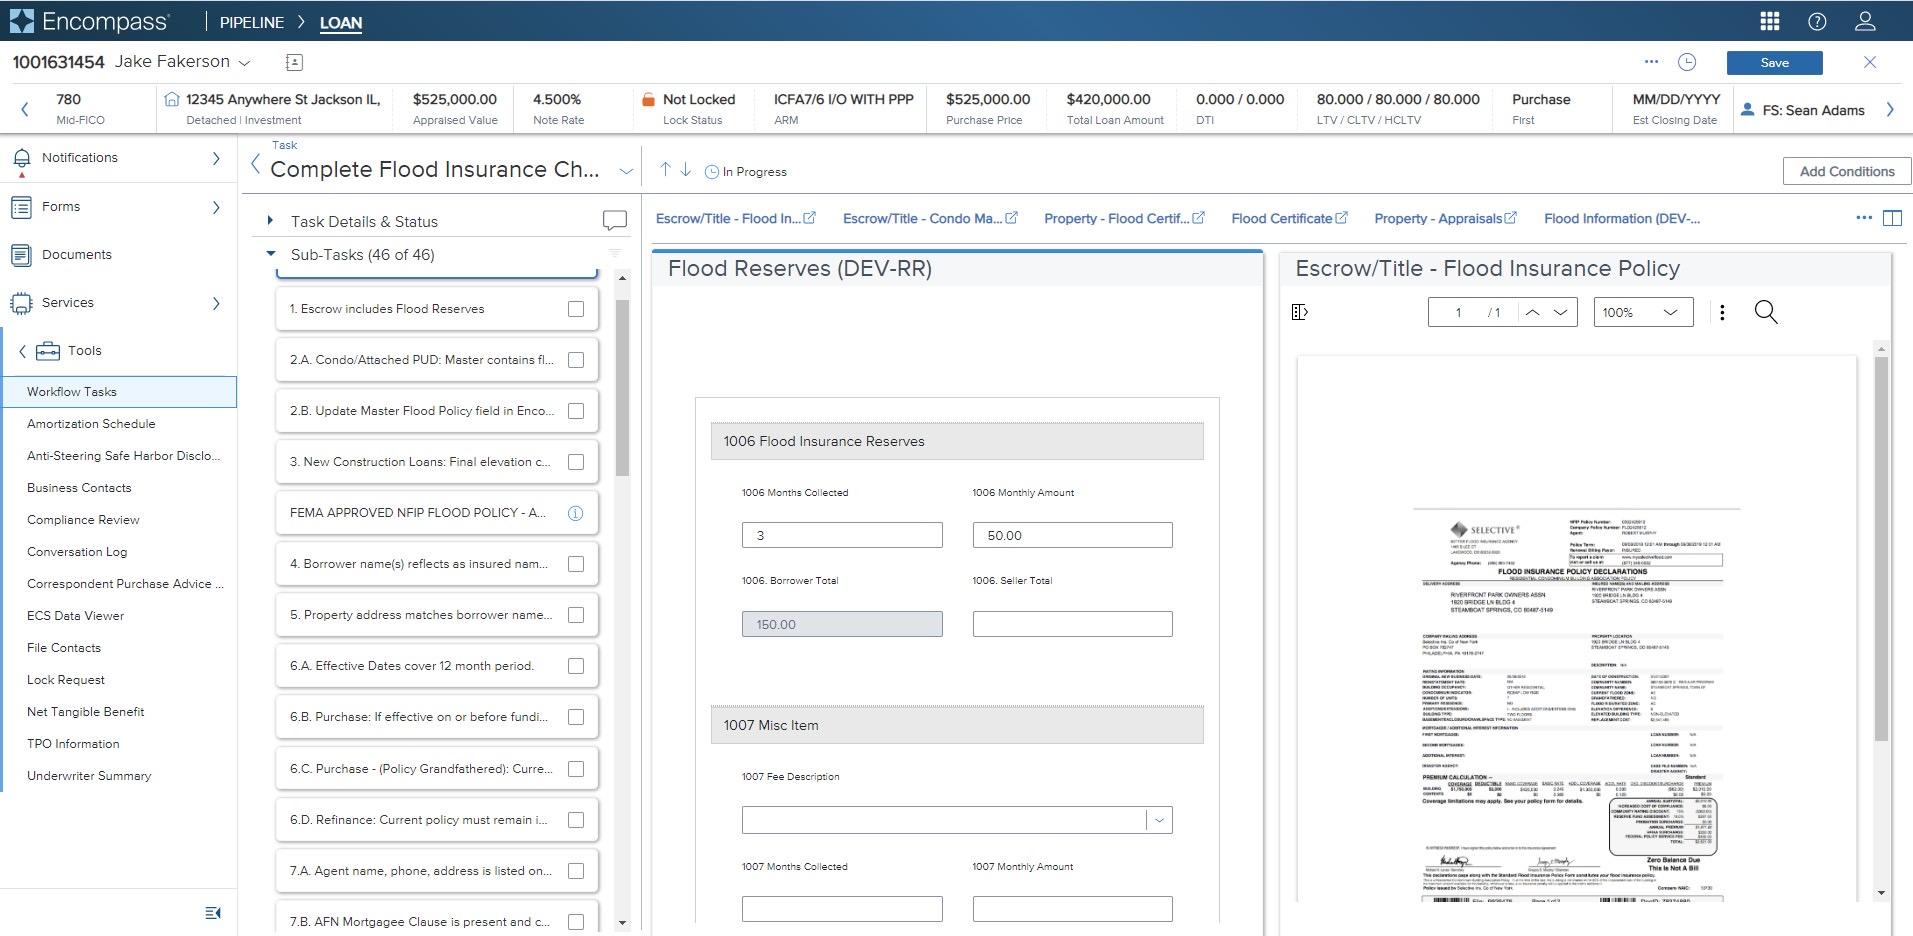The width and height of the screenshot is (1913, 936).
Task: Open the Property - Appraisals tab
Action: coord(1445,218)
